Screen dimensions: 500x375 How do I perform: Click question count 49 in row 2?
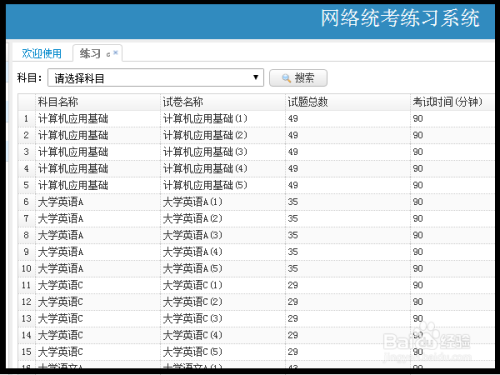click(x=293, y=135)
